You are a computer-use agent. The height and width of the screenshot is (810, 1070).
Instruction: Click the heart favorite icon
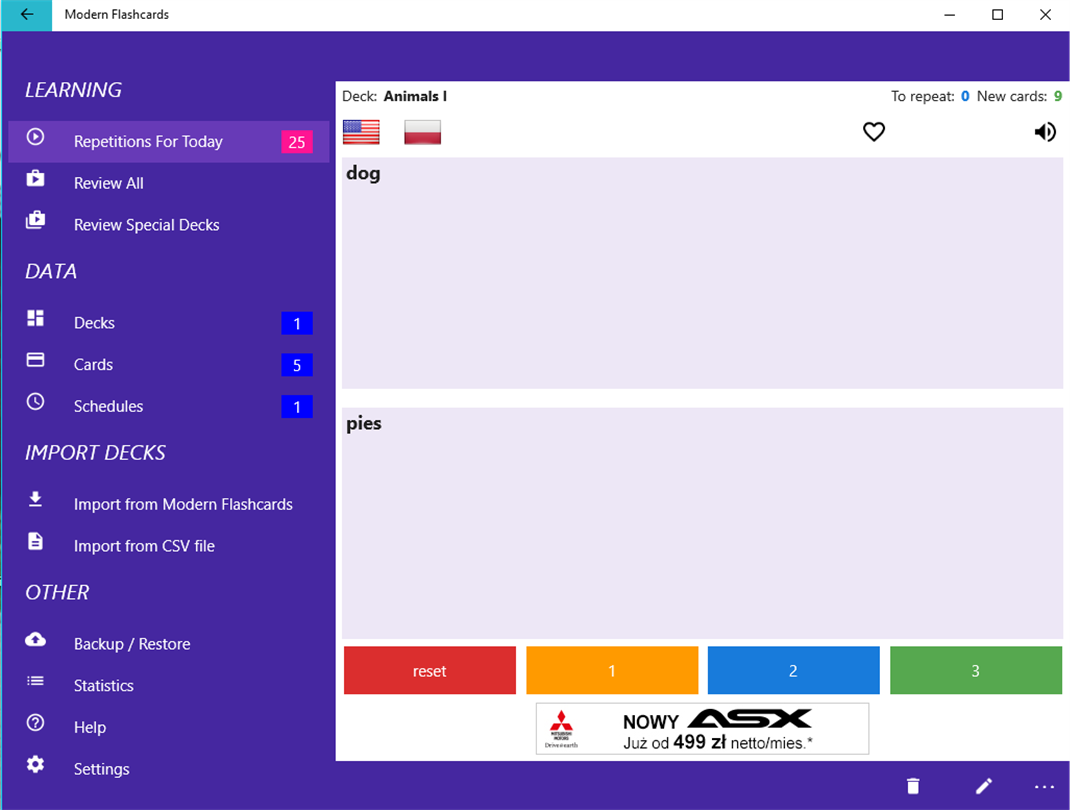point(873,132)
